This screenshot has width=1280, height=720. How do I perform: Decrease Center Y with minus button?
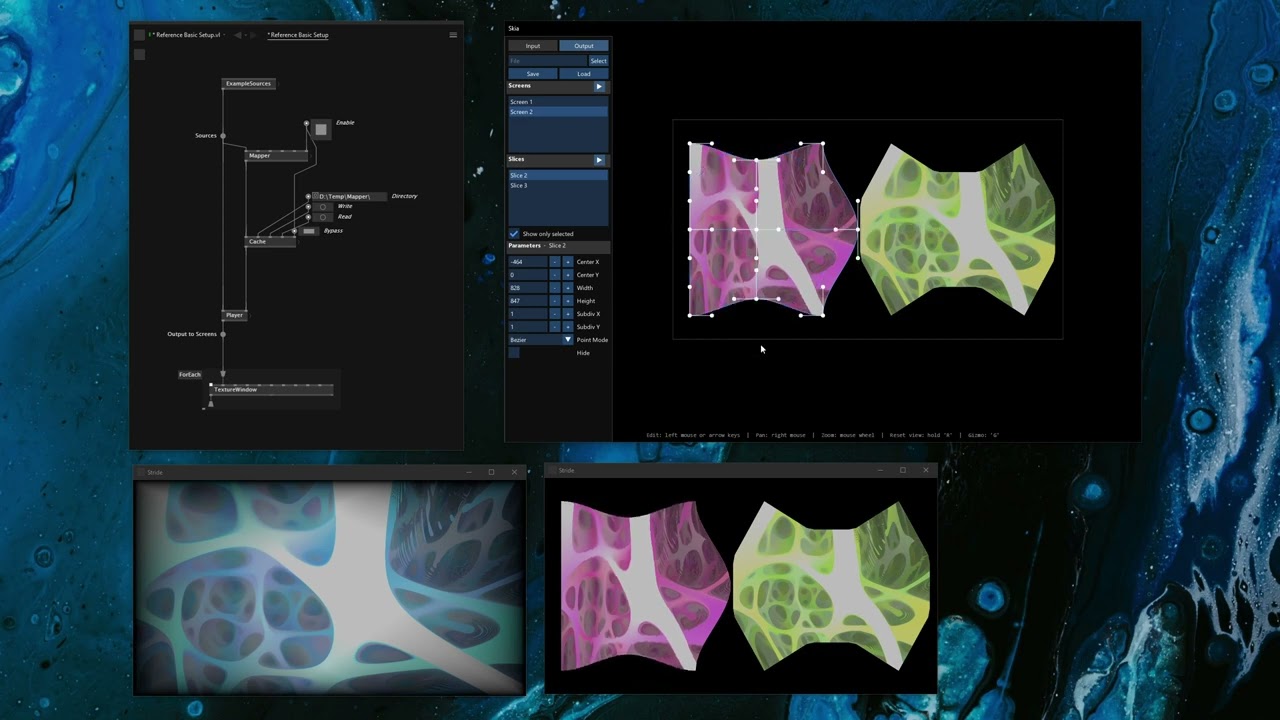coord(555,275)
